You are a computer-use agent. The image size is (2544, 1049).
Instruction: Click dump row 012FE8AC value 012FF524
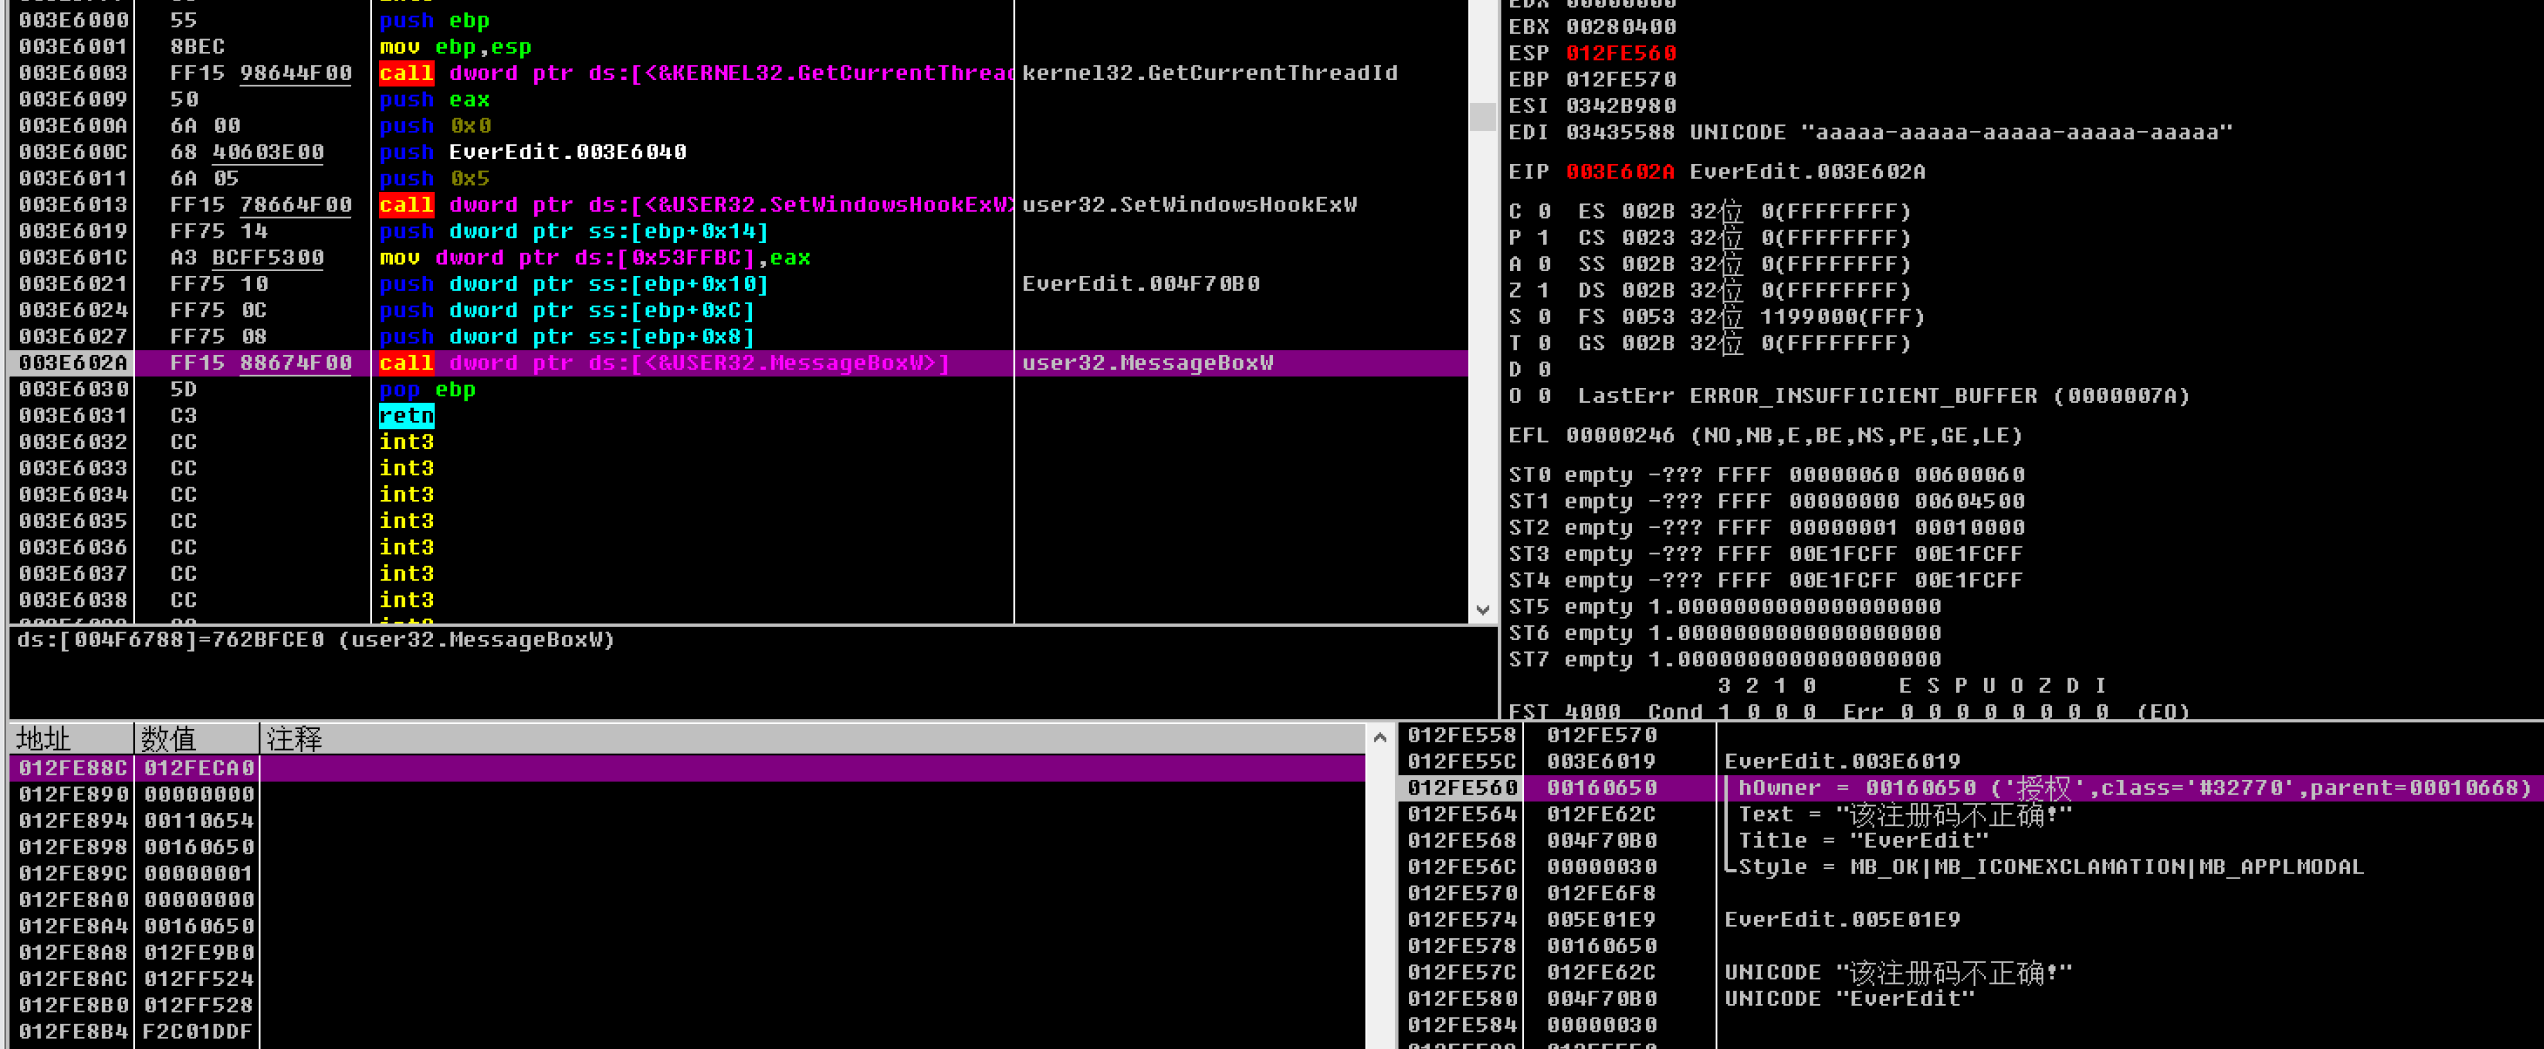[x=199, y=979]
